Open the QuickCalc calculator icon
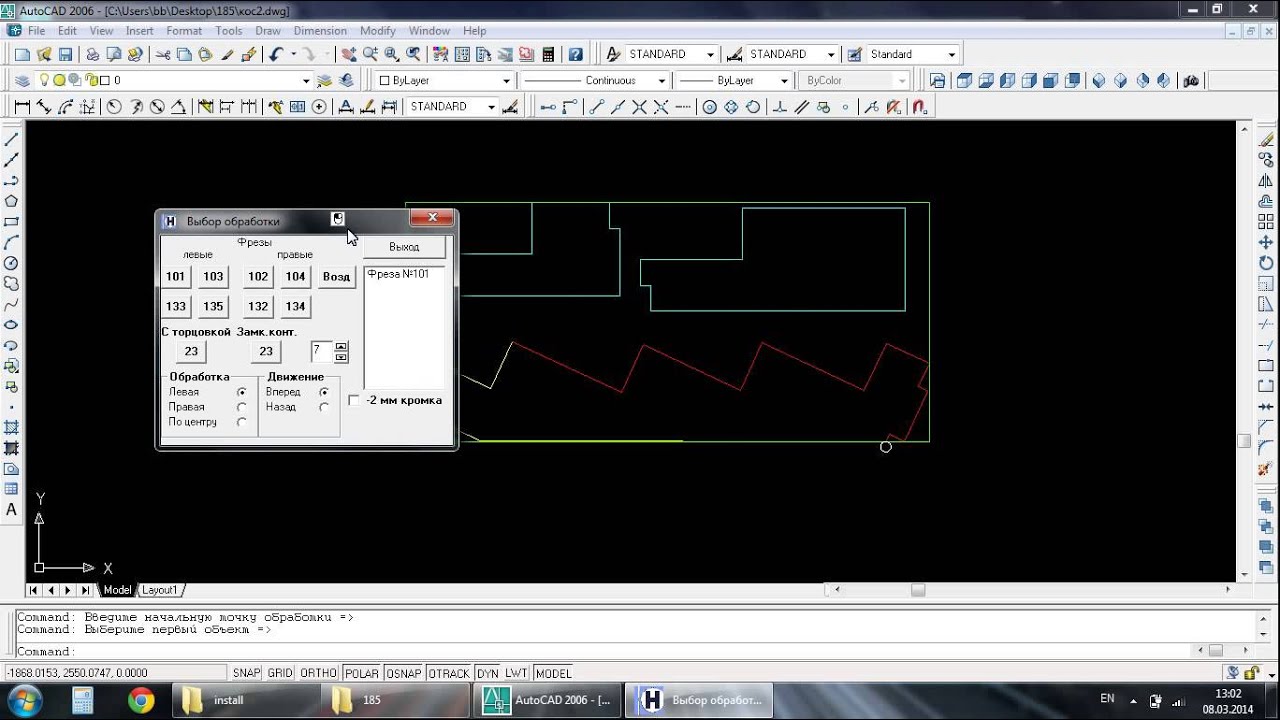Viewport: 1280px width, 720px height. [548, 54]
